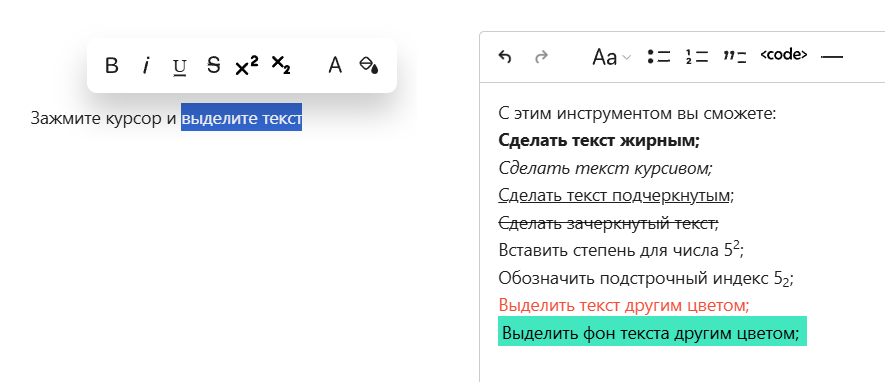Apply superscript with the x² icon
The height and width of the screenshot is (387, 885).
(x=247, y=66)
